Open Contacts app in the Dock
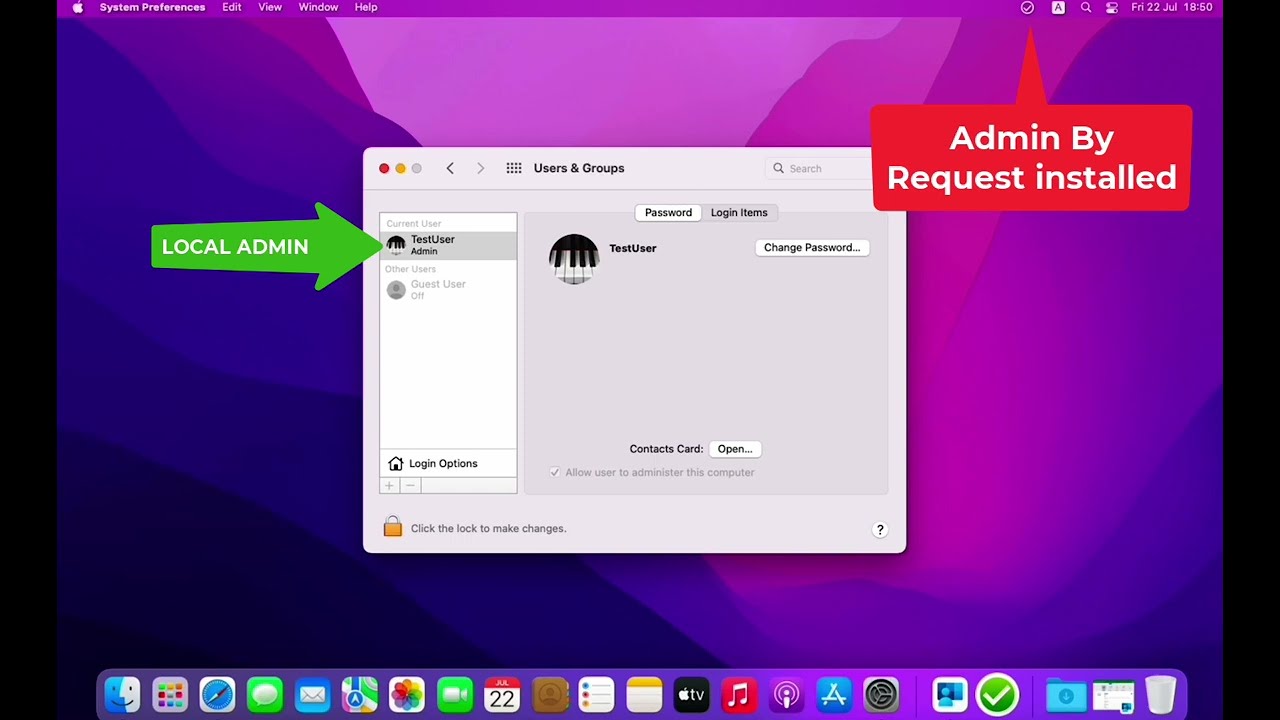The height and width of the screenshot is (720, 1280). click(550, 694)
